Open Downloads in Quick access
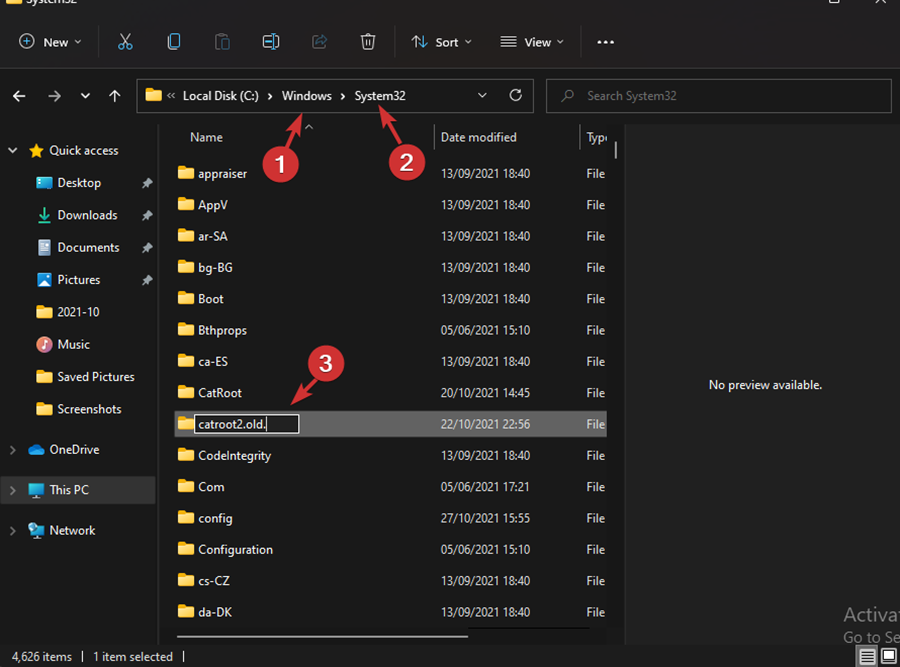Viewport: 900px width, 667px height. point(87,215)
